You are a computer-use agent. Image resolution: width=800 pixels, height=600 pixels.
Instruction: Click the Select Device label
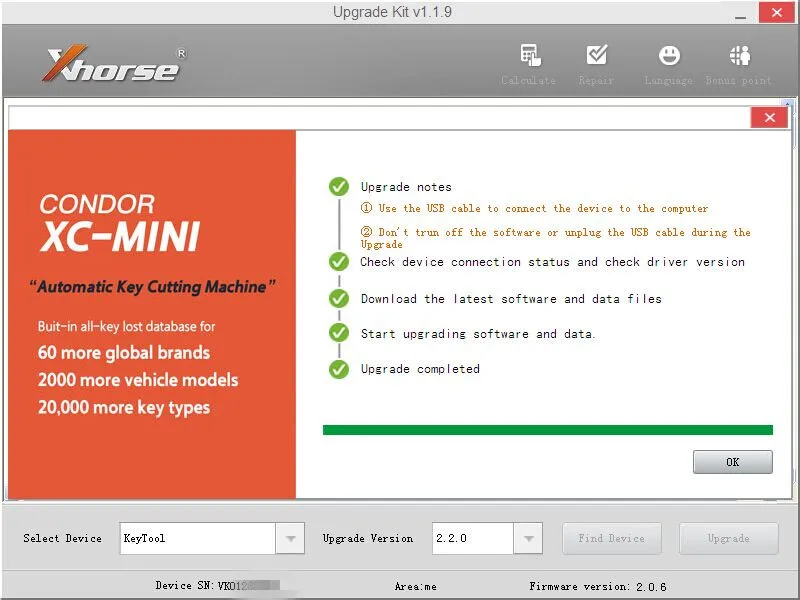[62, 538]
